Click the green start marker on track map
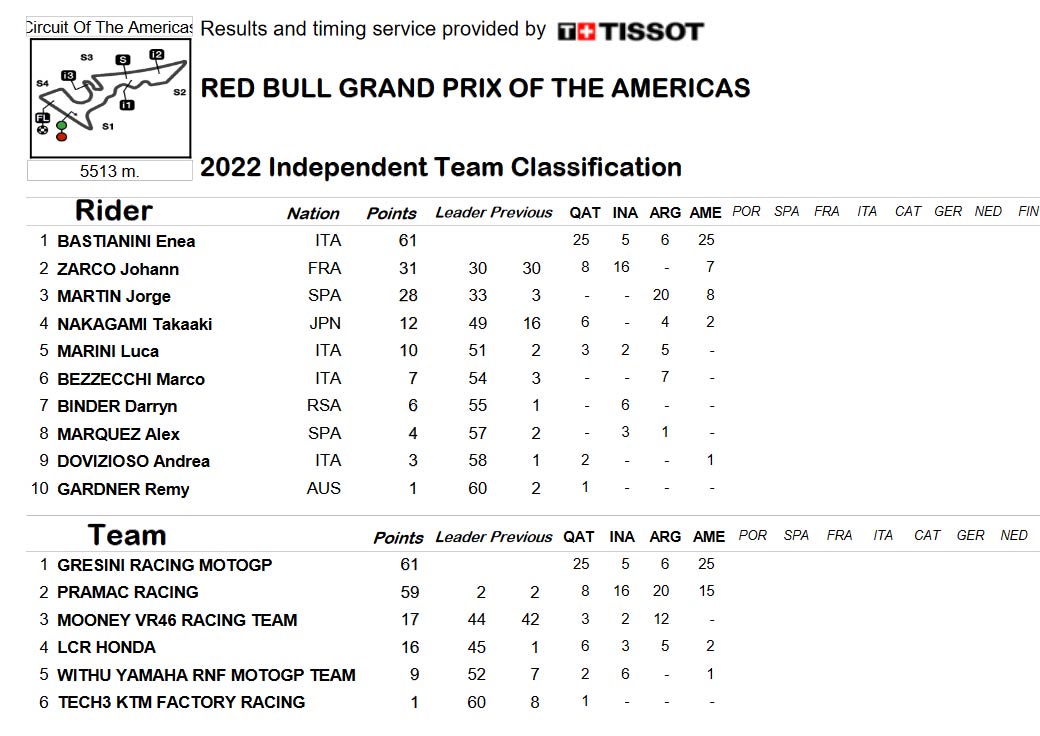Screen dimensions: 1040x736 (x=62, y=125)
